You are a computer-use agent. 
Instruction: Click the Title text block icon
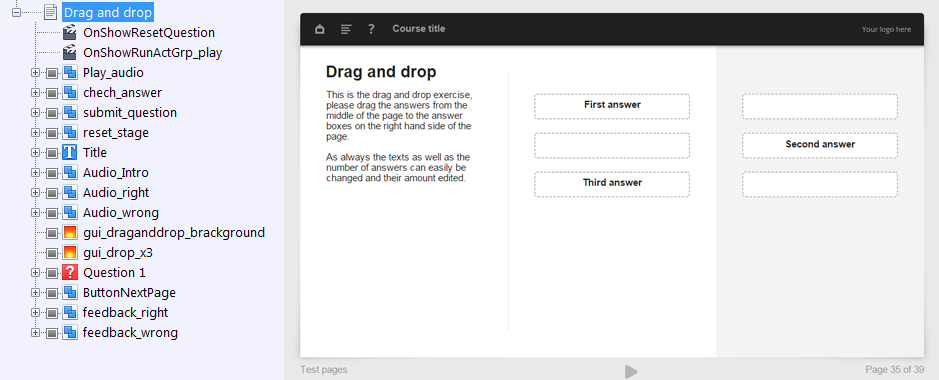click(70, 153)
